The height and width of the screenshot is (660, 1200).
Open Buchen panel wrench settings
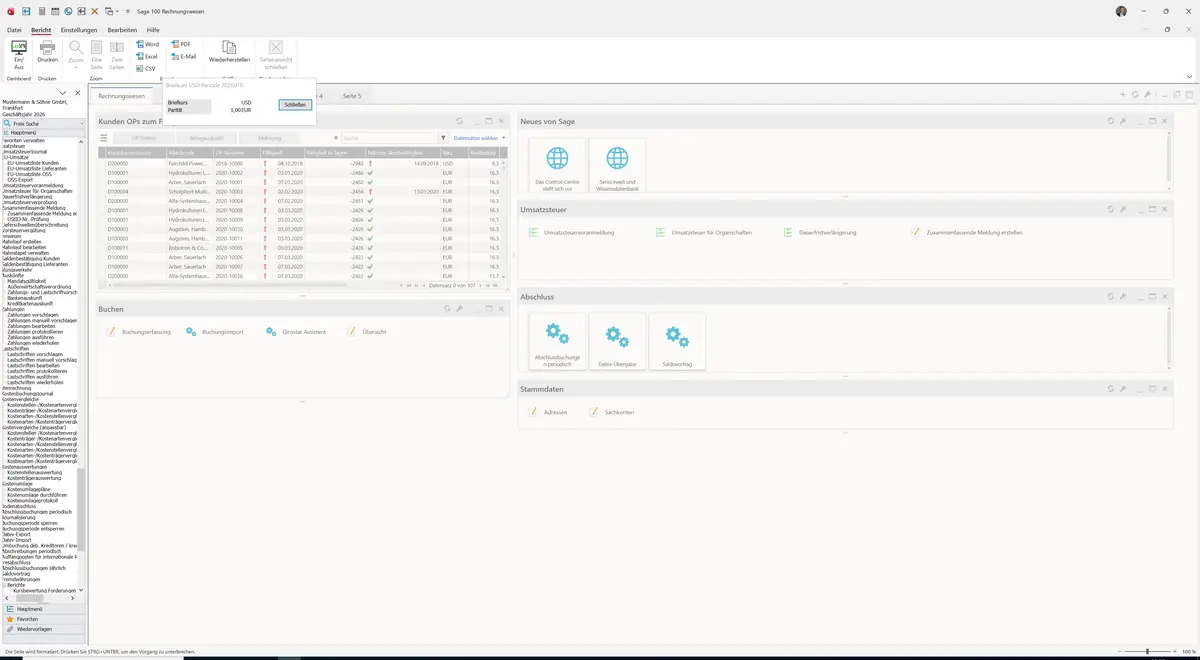pos(459,309)
